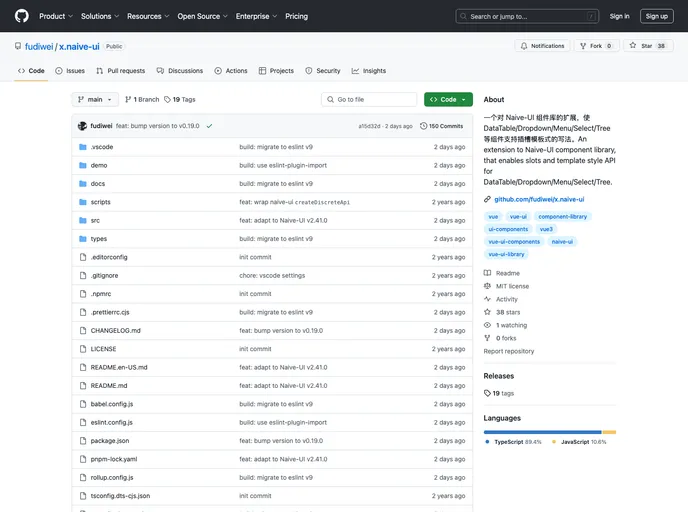Expand the Enterprise menu
The width and height of the screenshot is (688, 512).
(256, 16)
